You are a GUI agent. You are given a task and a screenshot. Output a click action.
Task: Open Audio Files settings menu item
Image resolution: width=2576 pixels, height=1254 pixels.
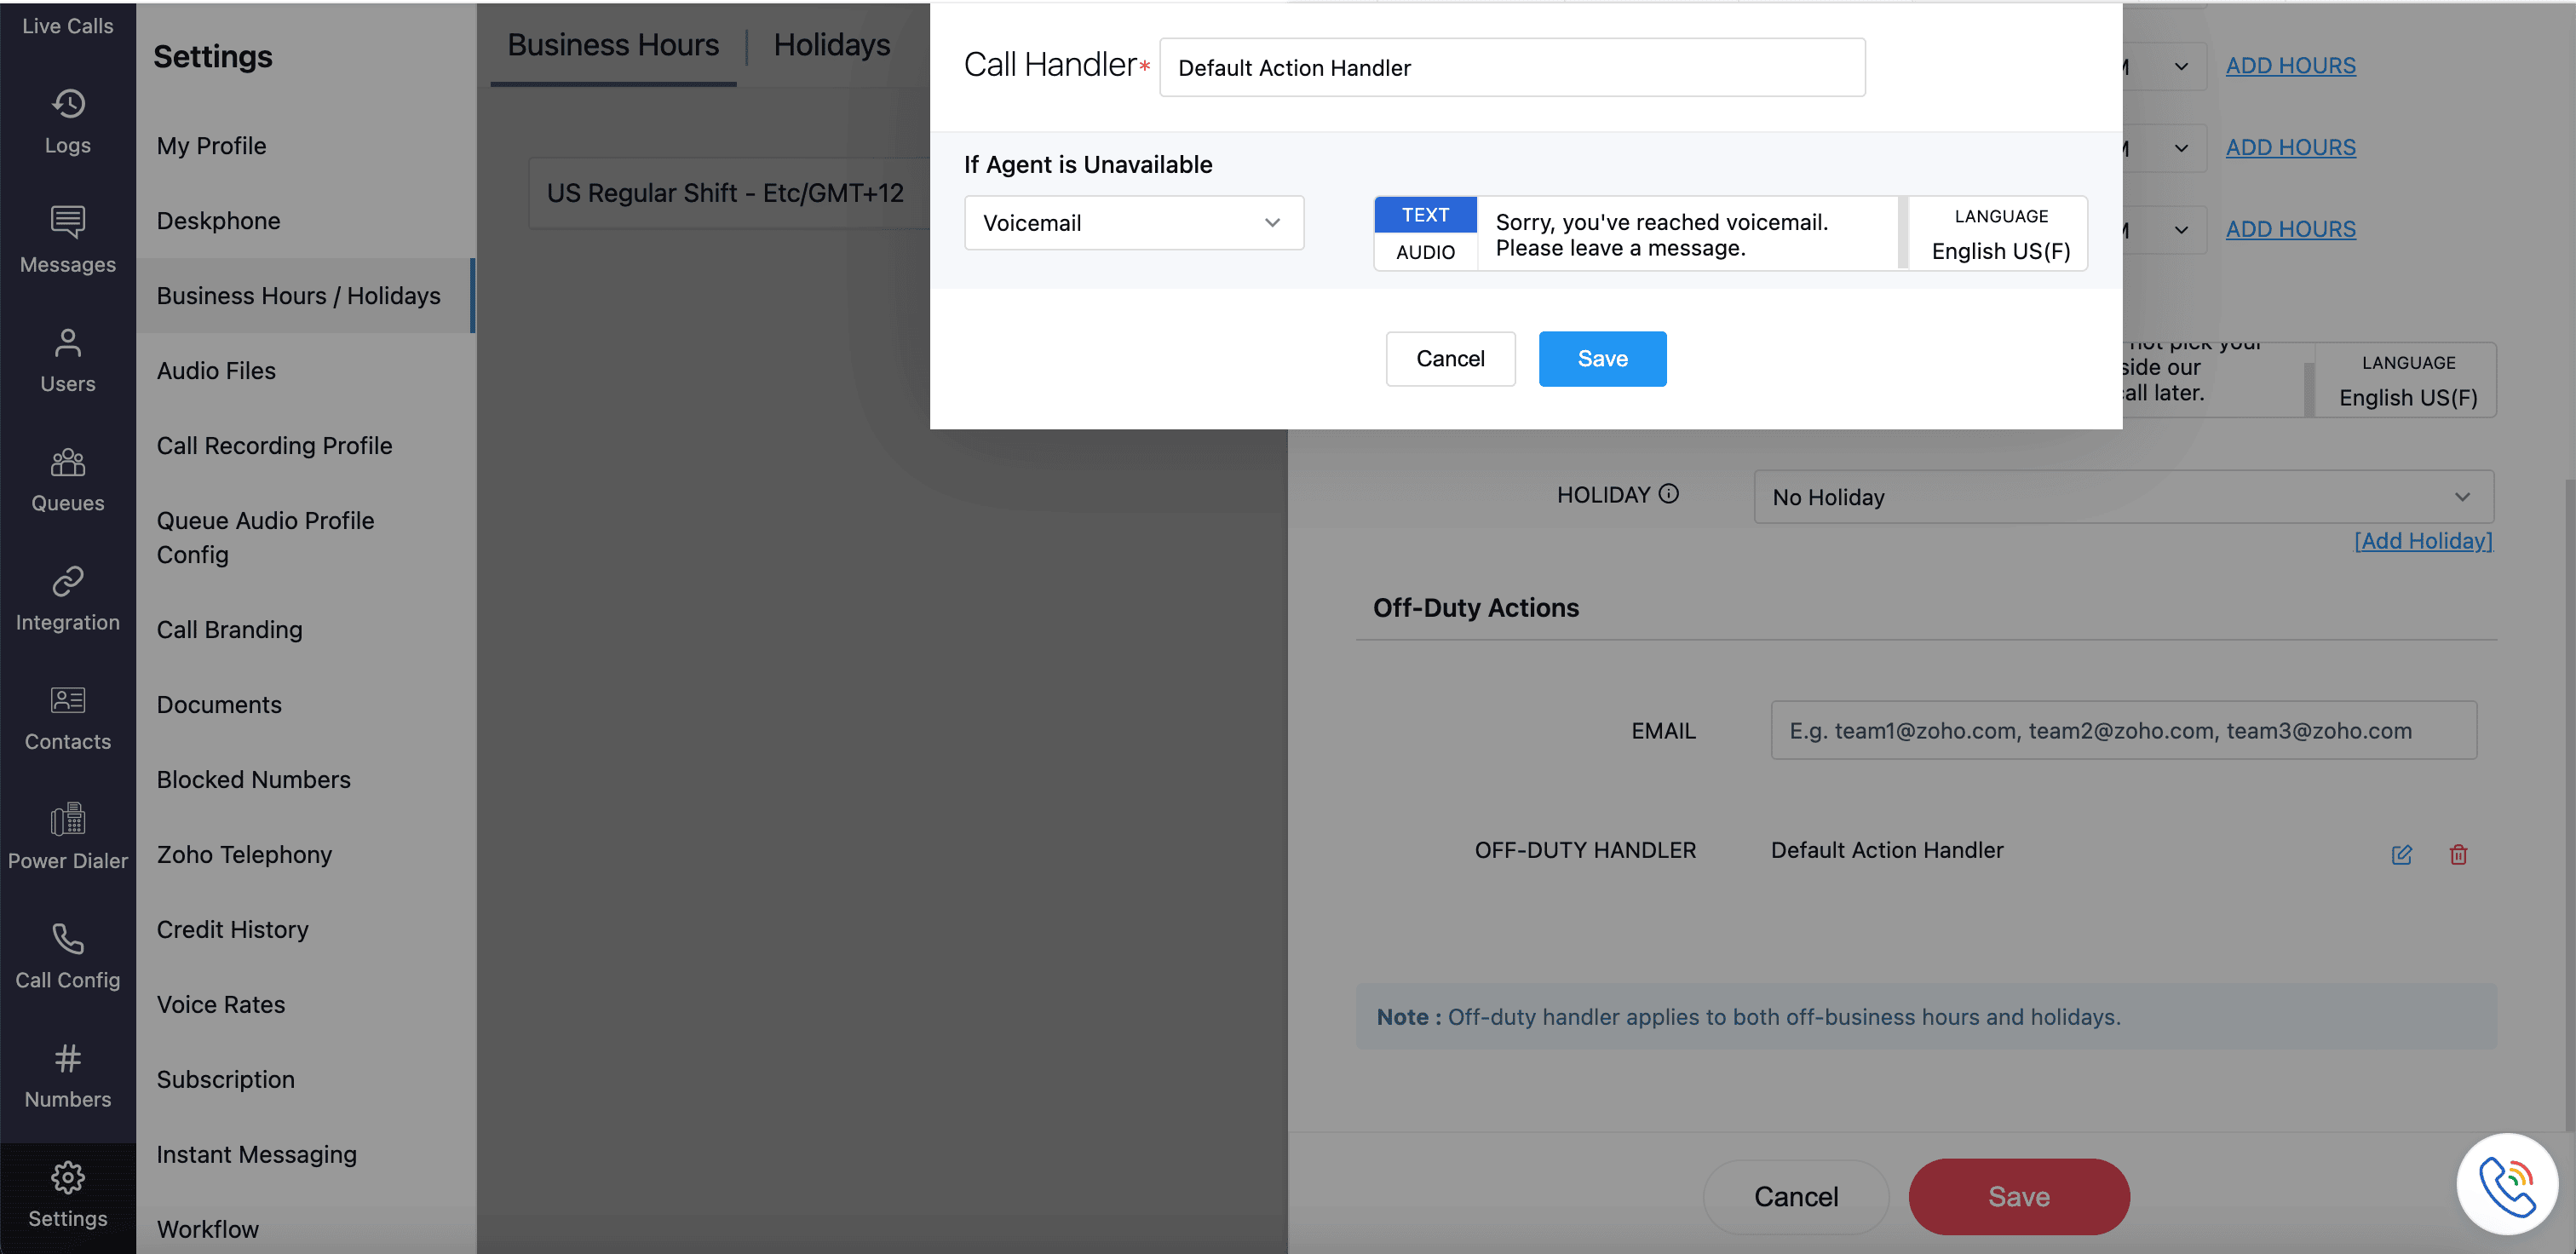click(x=216, y=371)
